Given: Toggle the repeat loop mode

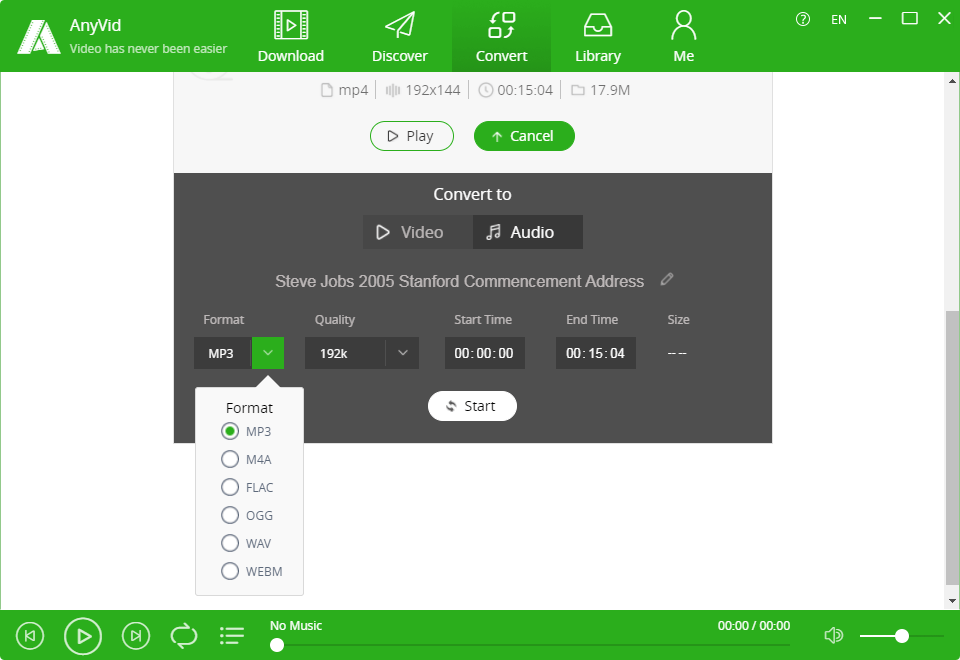Looking at the screenshot, I should coord(184,636).
